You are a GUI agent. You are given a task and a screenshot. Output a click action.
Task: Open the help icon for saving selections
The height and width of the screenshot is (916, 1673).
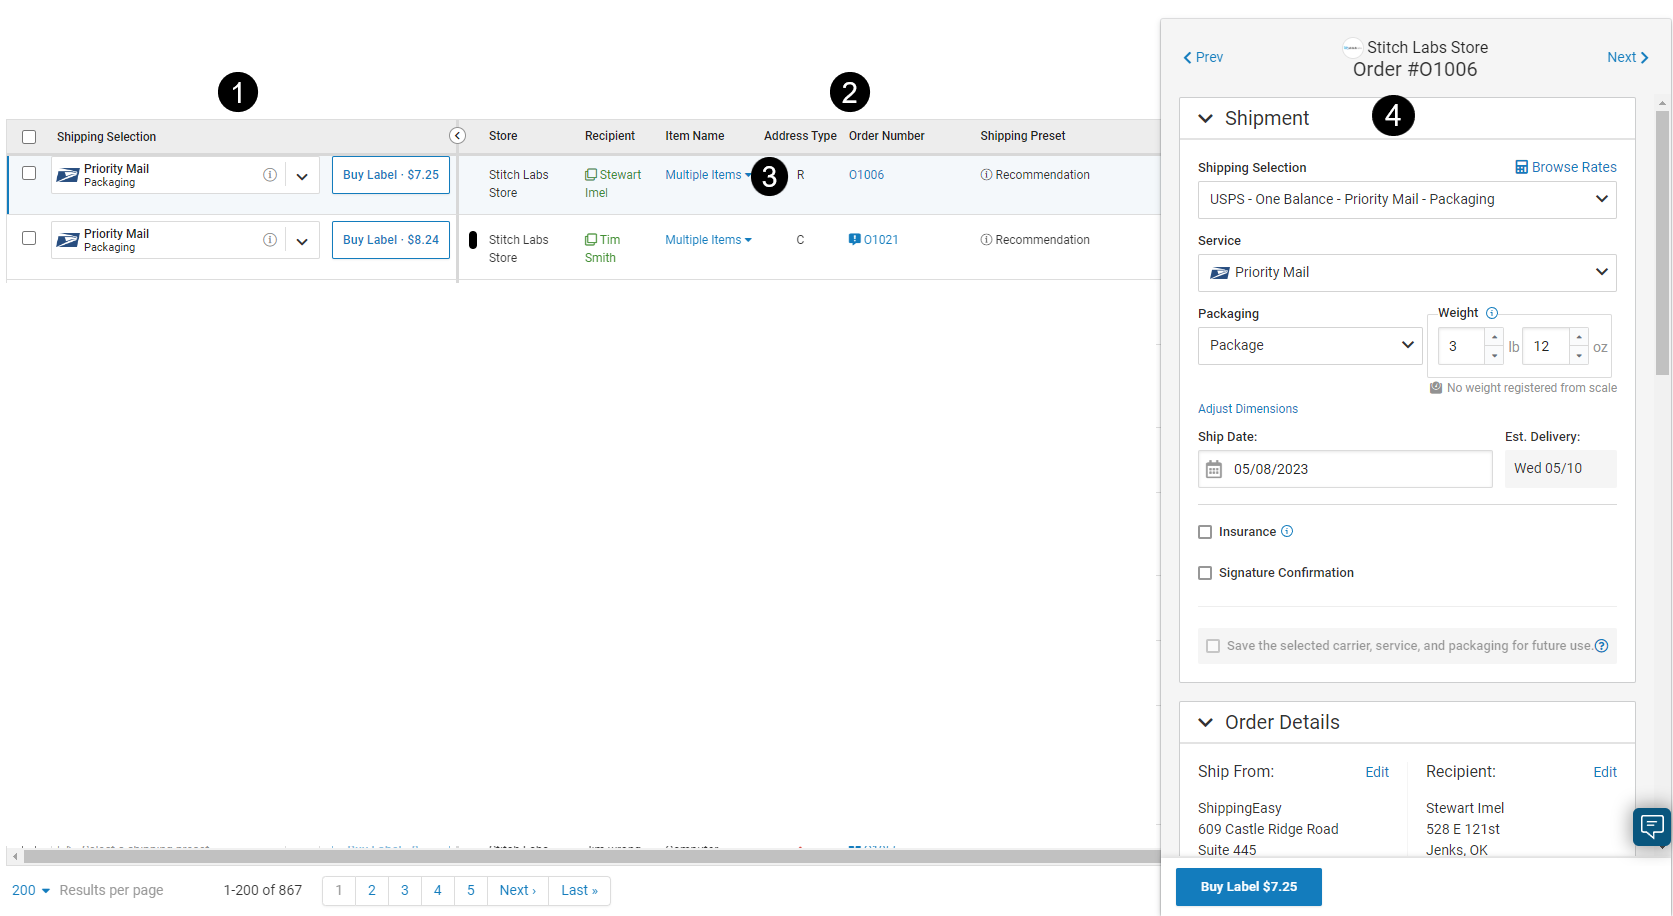pyautogui.click(x=1601, y=646)
